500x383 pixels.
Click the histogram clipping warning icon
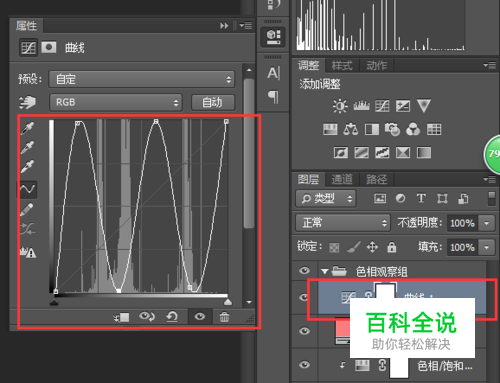coord(28,252)
